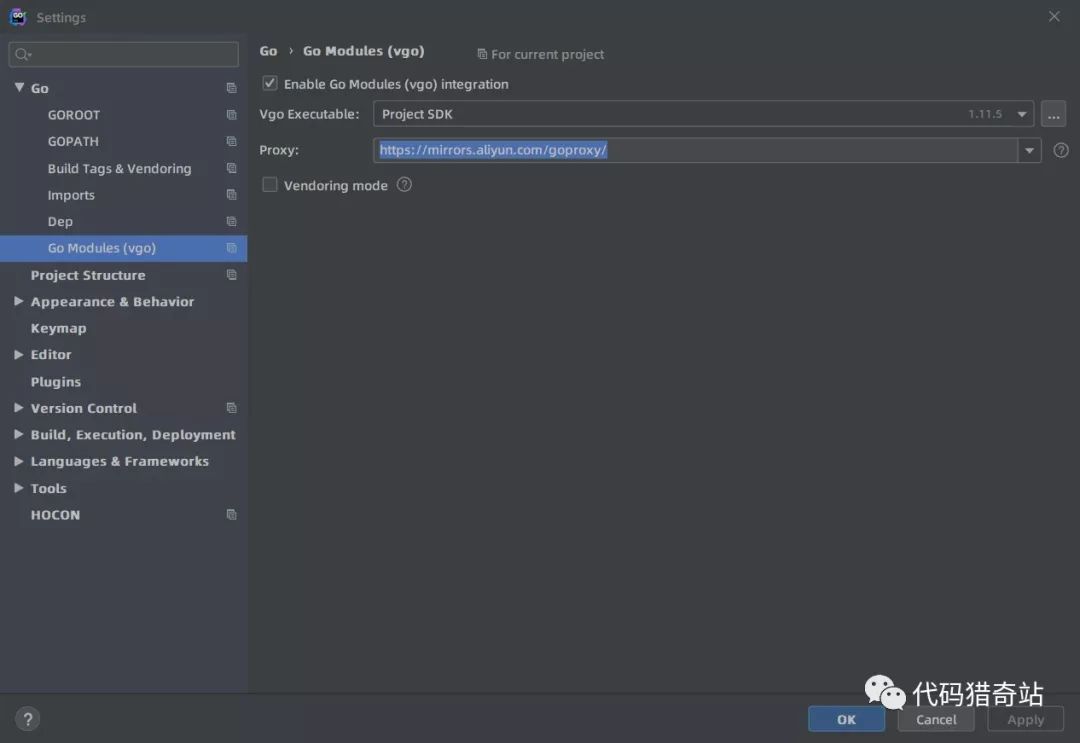Enable the Vendoring mode checkbox

[x=270, y=185]
